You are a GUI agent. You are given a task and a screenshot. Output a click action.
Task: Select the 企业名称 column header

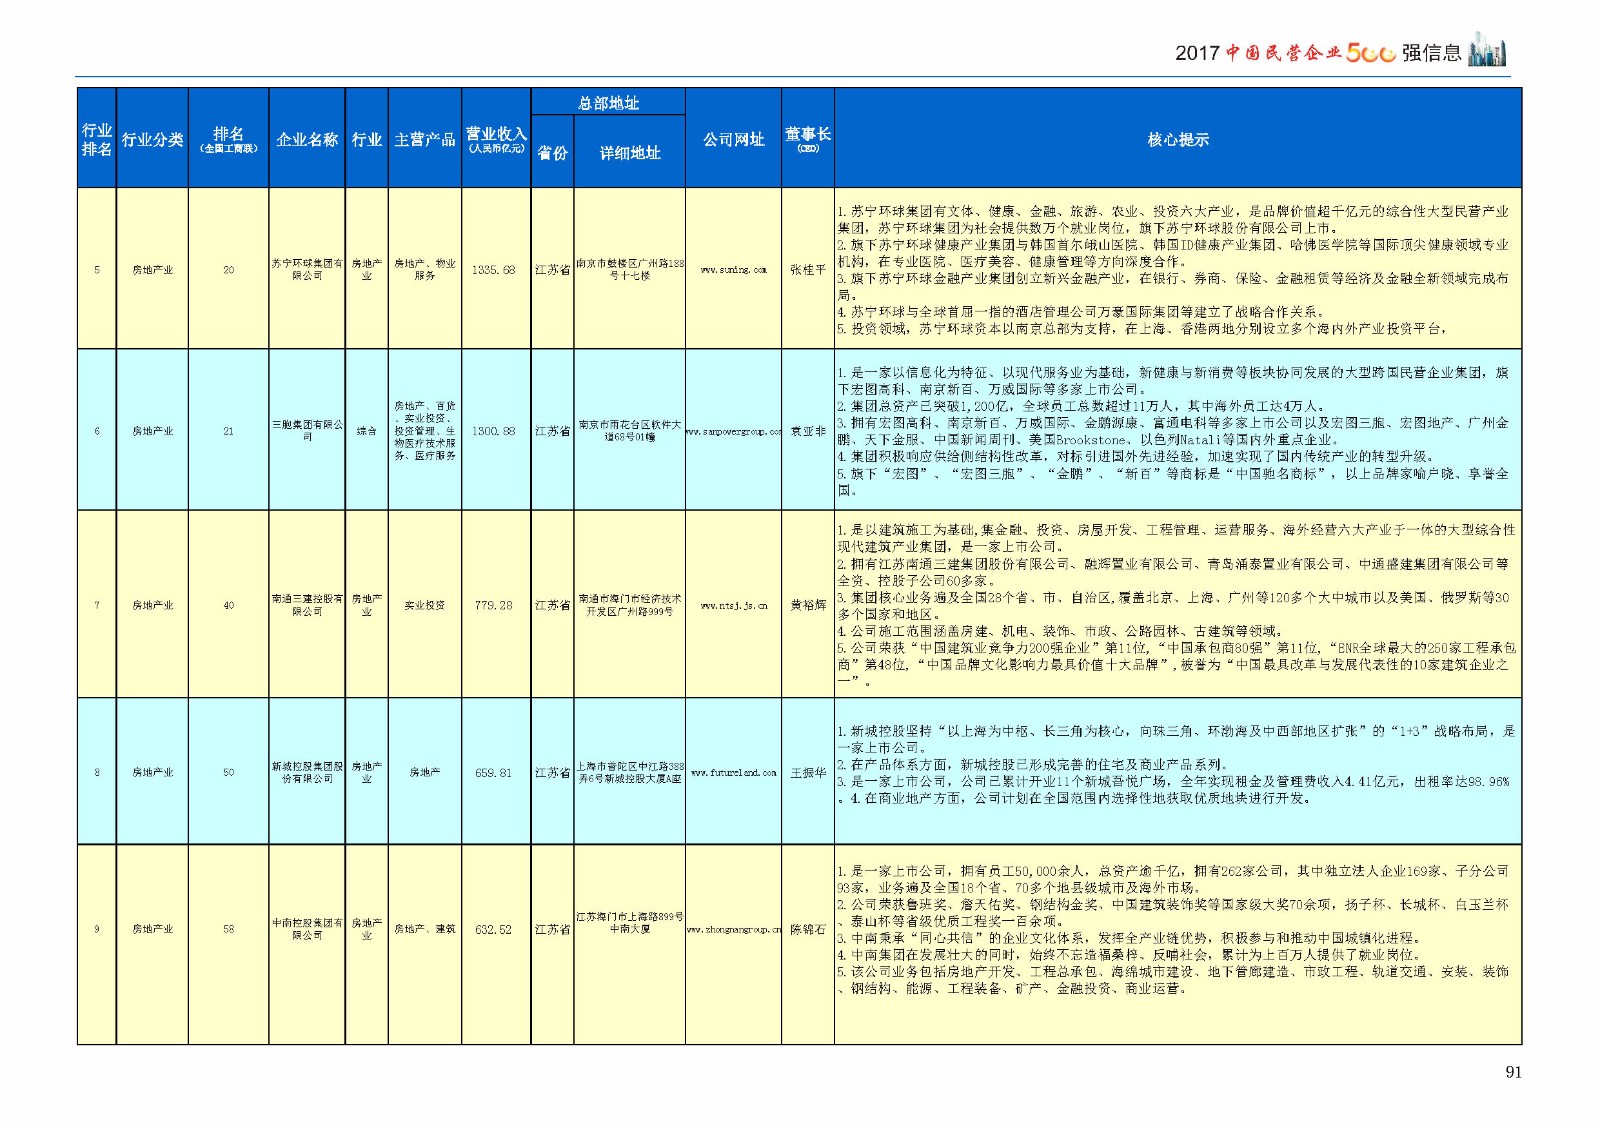click(x=307, y=139)
